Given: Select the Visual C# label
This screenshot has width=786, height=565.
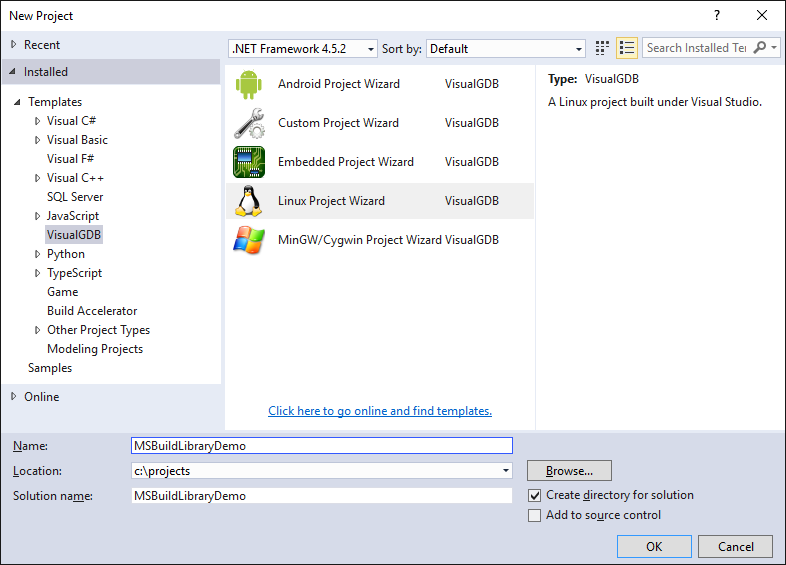Looking at the screenshot, I should [71, 121].
